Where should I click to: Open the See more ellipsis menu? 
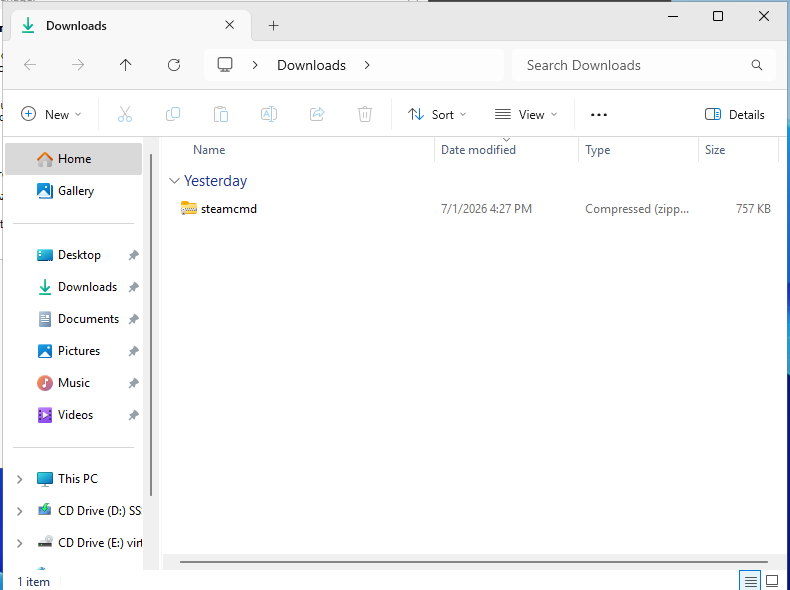pos(599,115)
